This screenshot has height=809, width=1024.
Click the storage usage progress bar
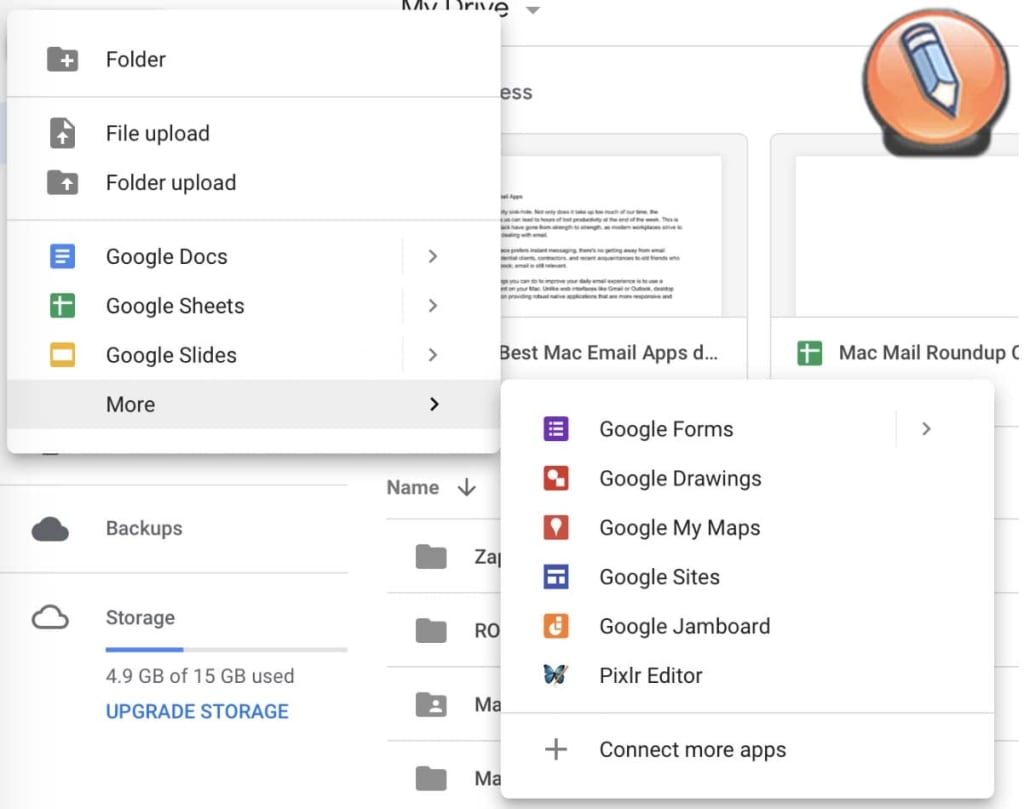coord(226,649)
